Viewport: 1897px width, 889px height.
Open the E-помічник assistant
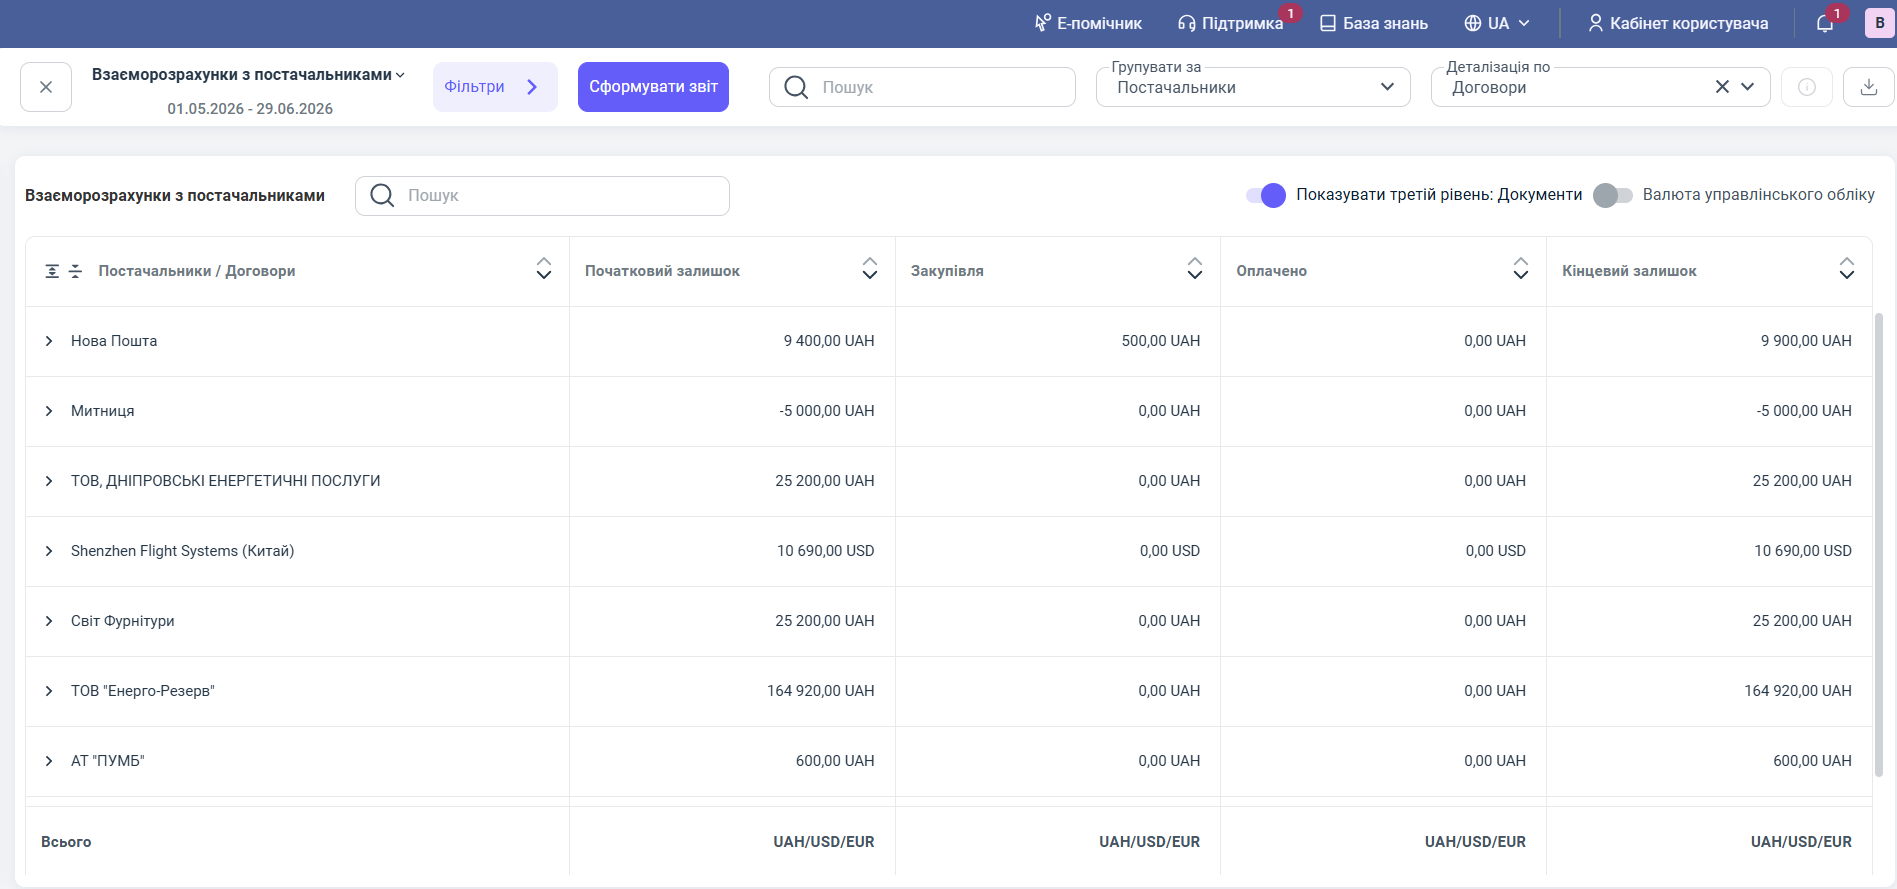tap(1088, 23)
